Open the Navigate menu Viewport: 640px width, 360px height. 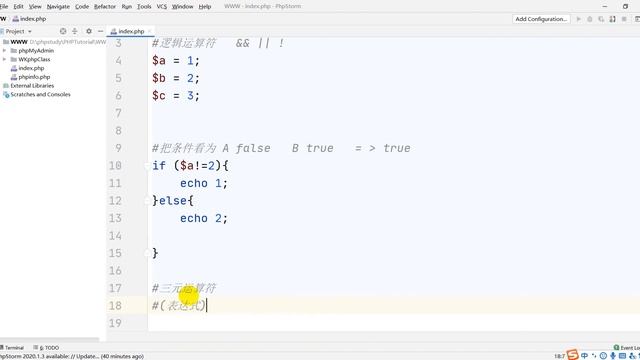58,7
